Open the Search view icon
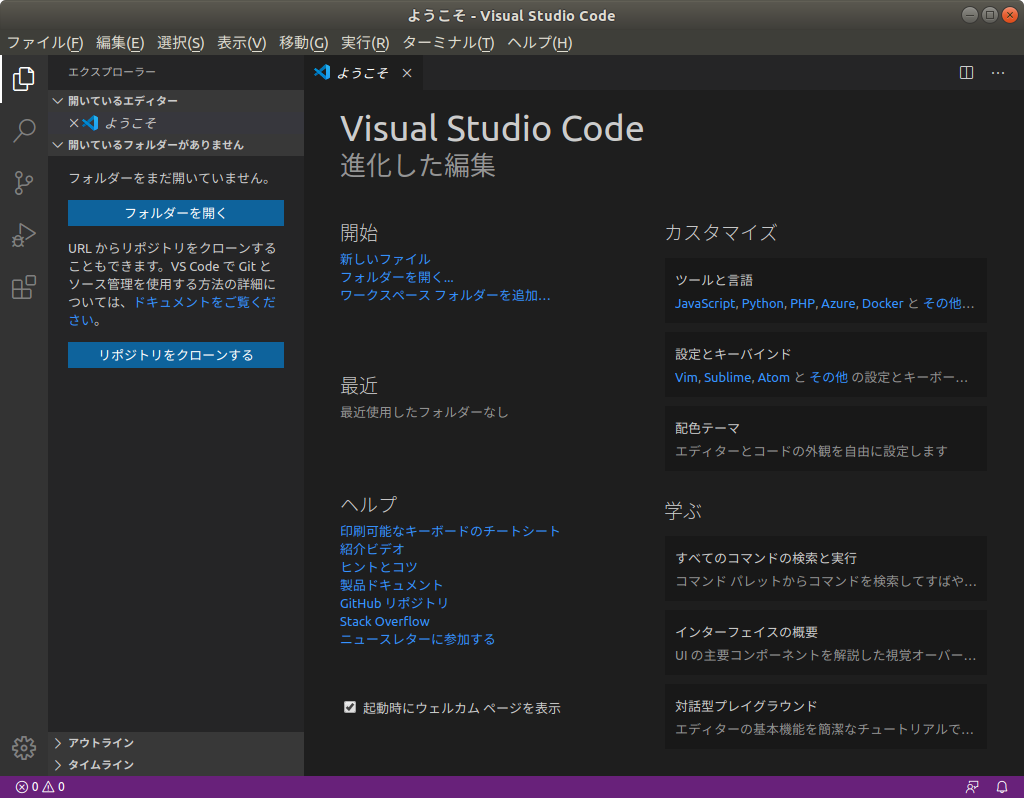Screen dimensions: 1024x798 pos(24,131)
